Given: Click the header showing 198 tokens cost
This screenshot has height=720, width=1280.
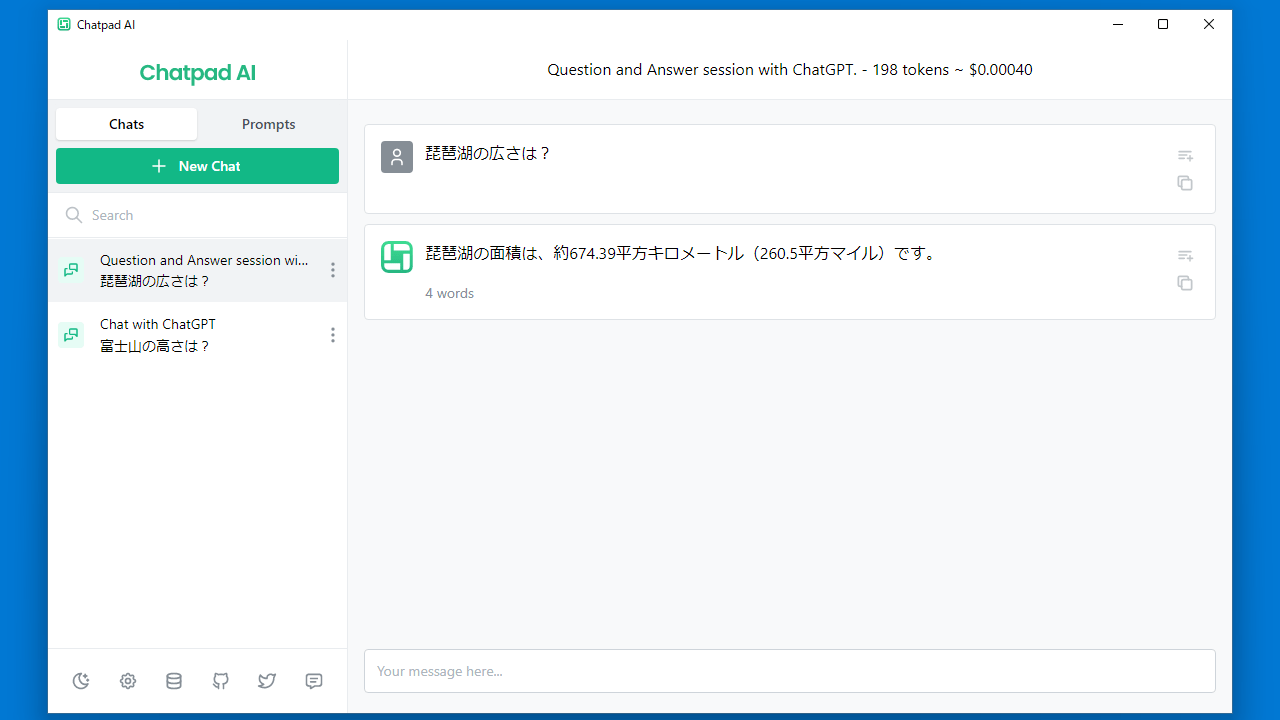Looking at the screenshot, I should 790,70.
